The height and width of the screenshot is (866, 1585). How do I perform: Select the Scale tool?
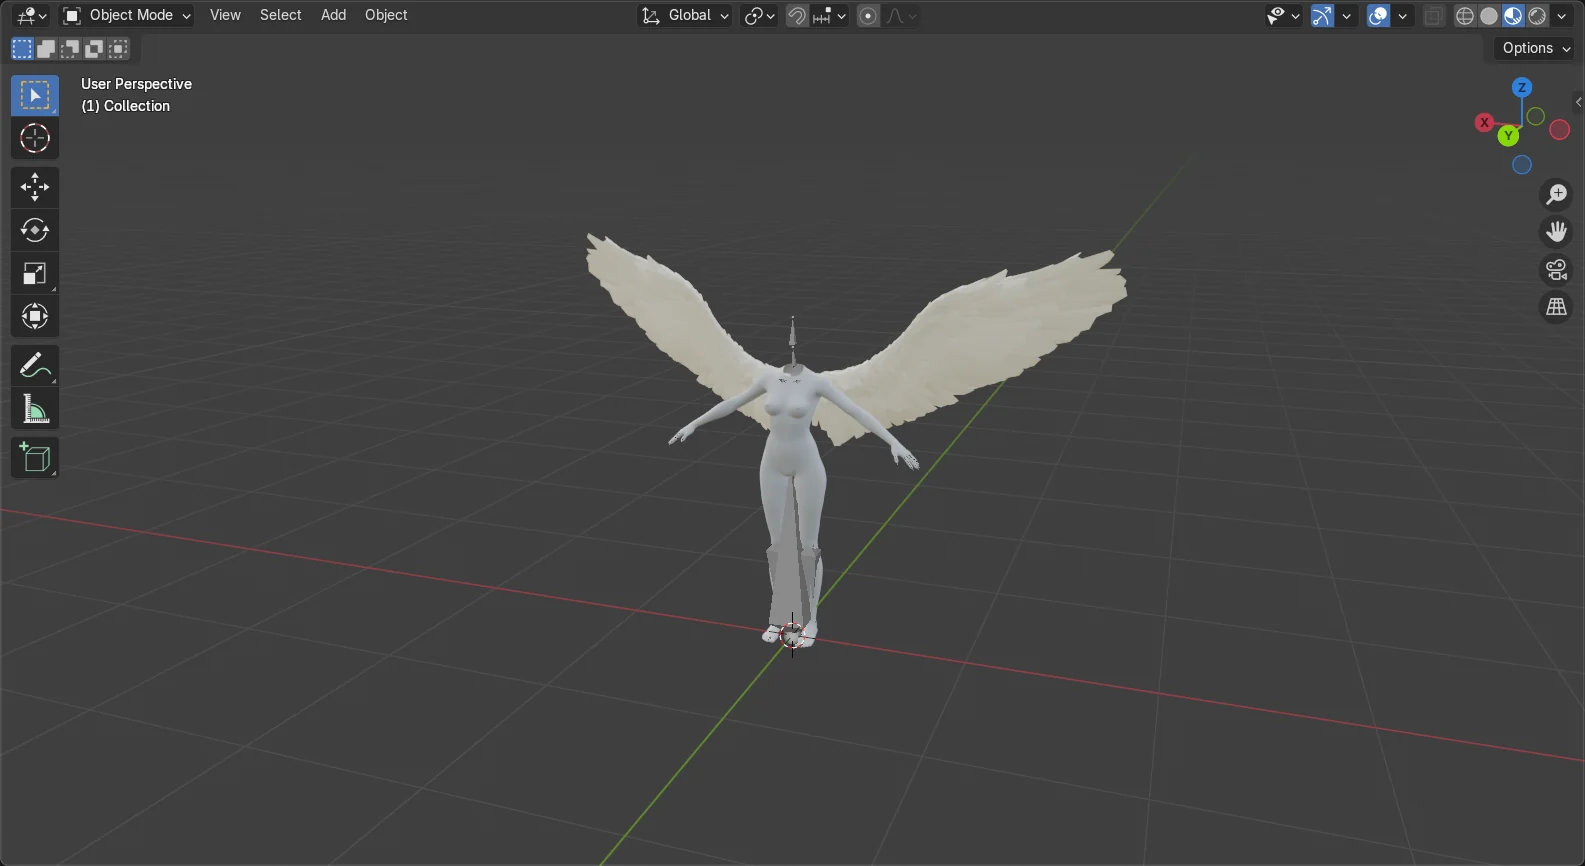pos(35,273)
